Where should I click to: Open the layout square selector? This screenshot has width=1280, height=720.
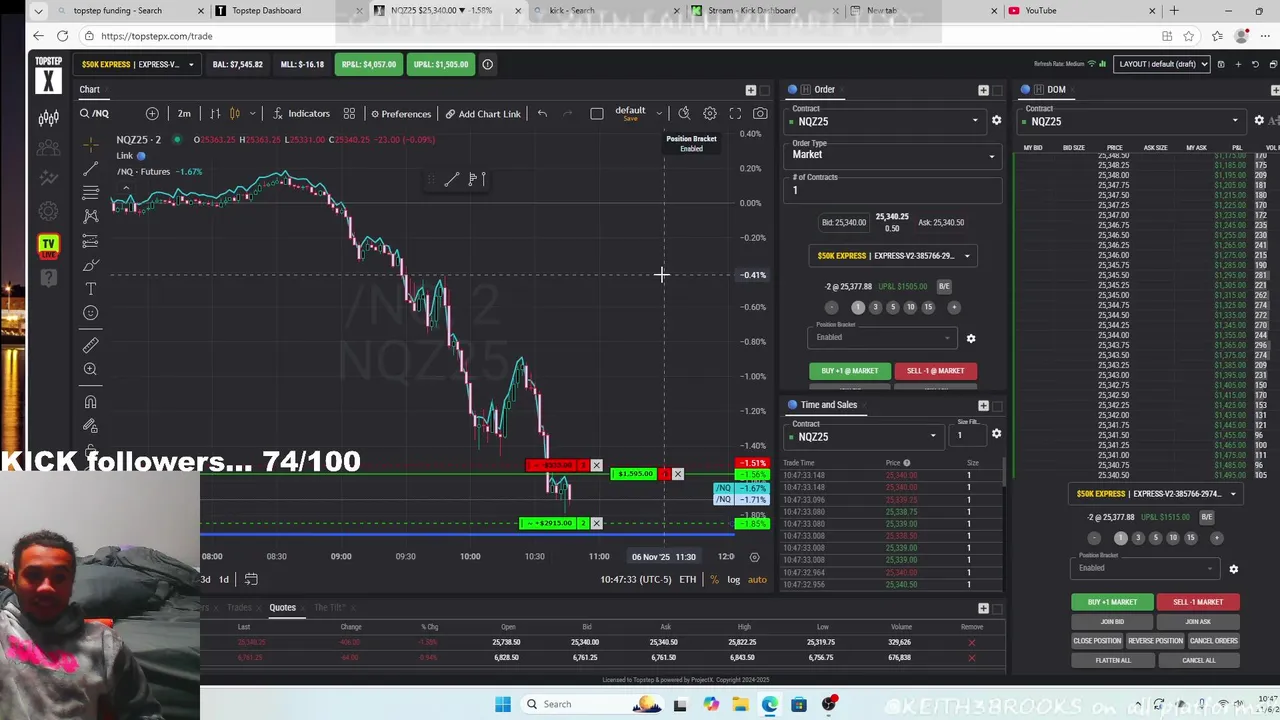click(x=597, y=113)
